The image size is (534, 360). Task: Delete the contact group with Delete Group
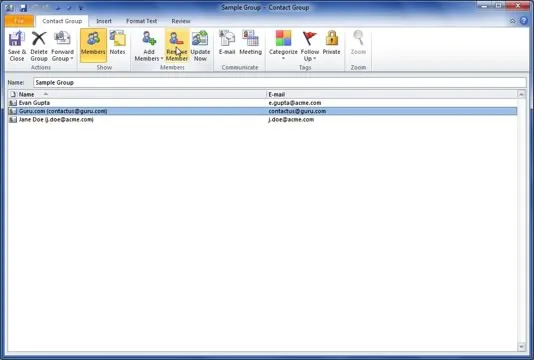[39, 46]
